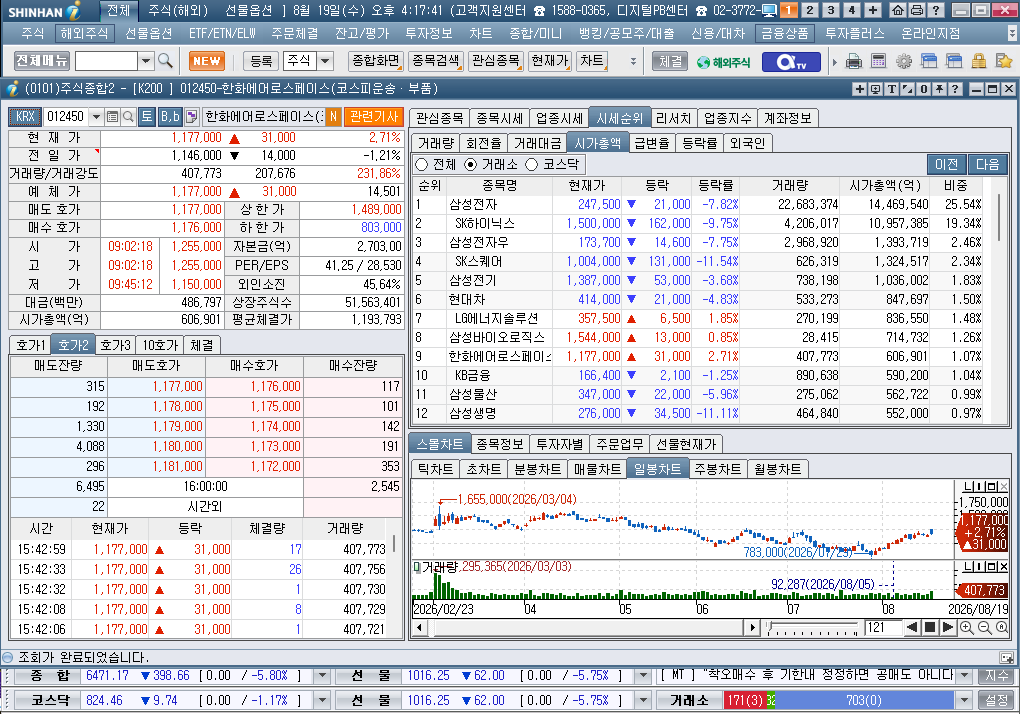Expand the menu bar overflow arrow at far right

point(1012,33)
